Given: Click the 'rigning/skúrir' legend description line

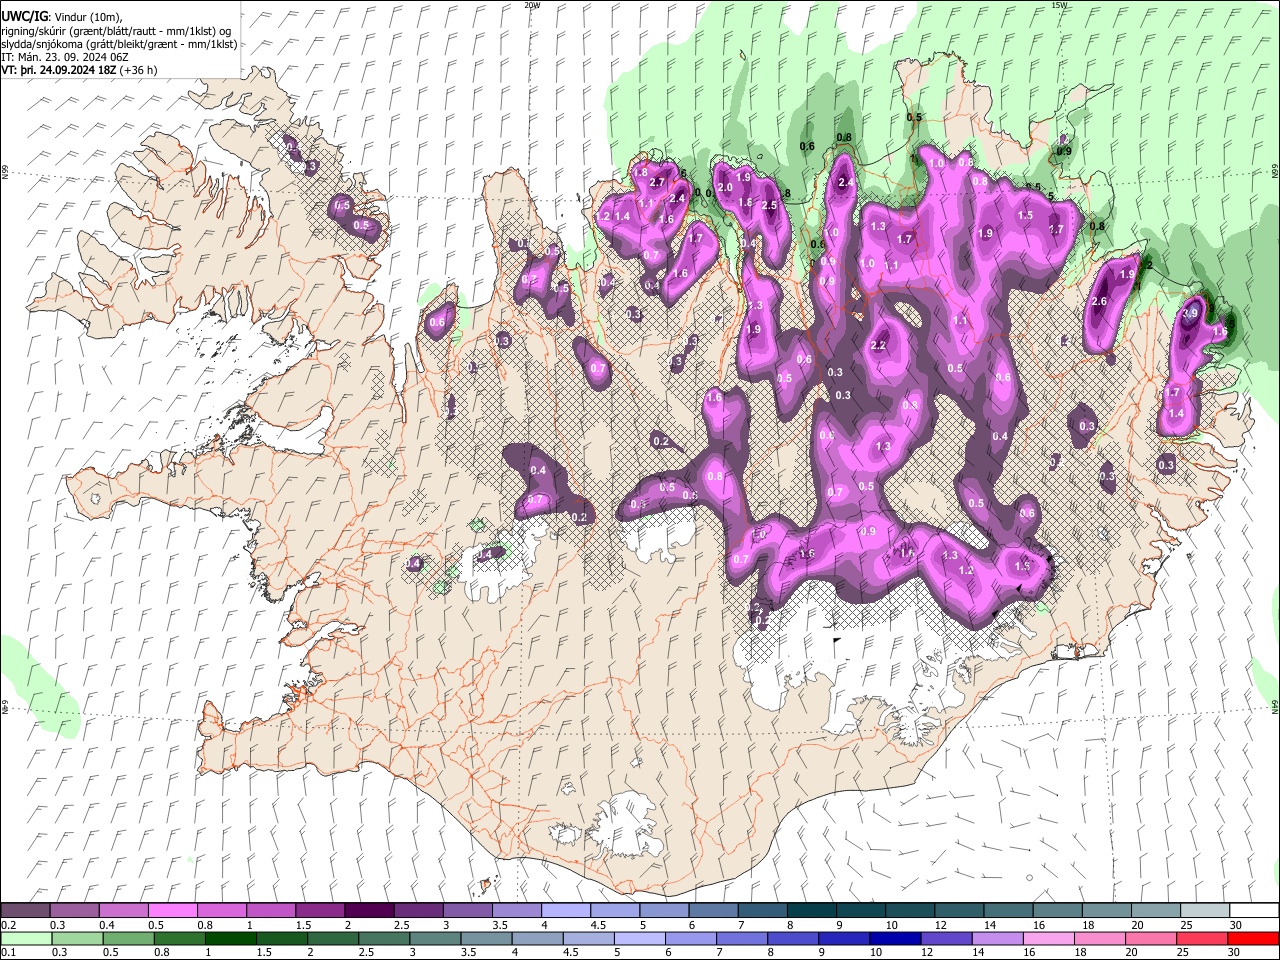Looking at the screenshot, I should (x=115, y=30).
